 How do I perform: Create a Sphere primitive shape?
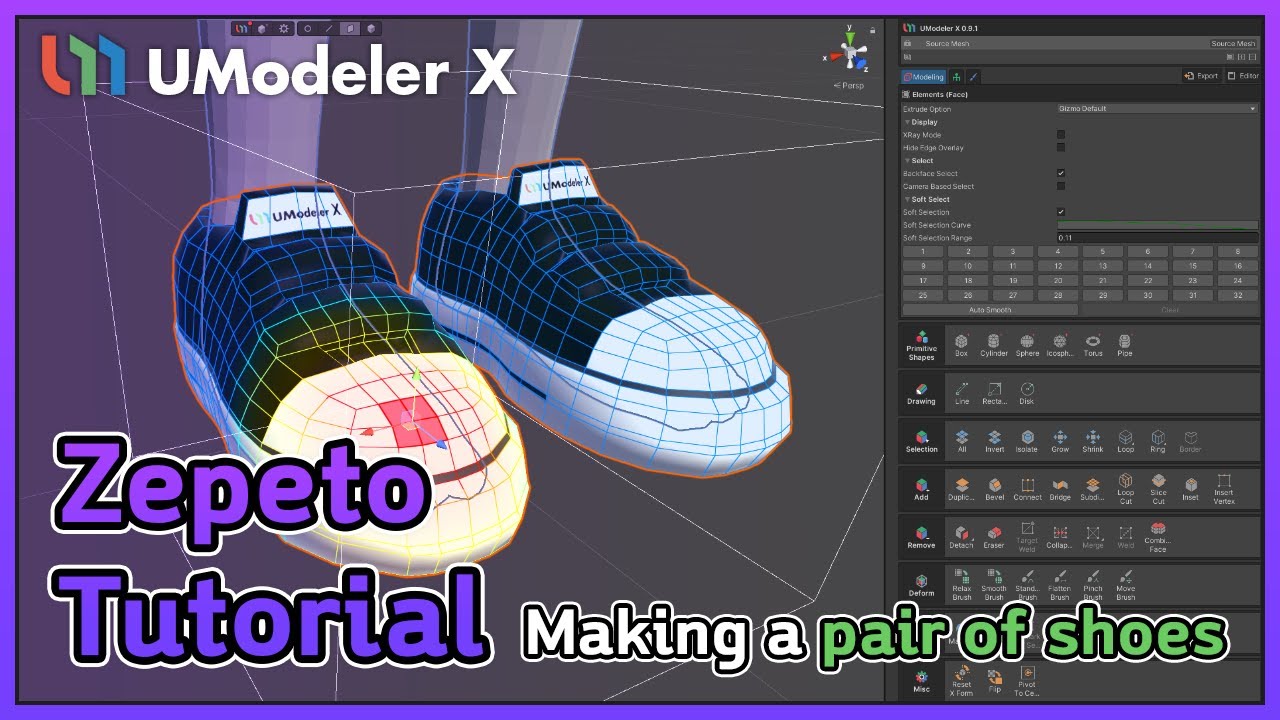(1027, 345)
